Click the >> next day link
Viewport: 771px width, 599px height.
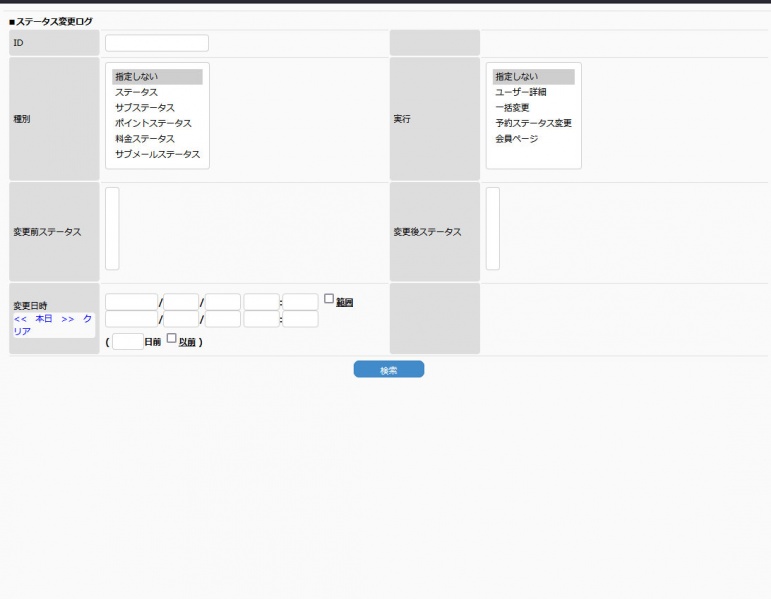click(68, 319)
